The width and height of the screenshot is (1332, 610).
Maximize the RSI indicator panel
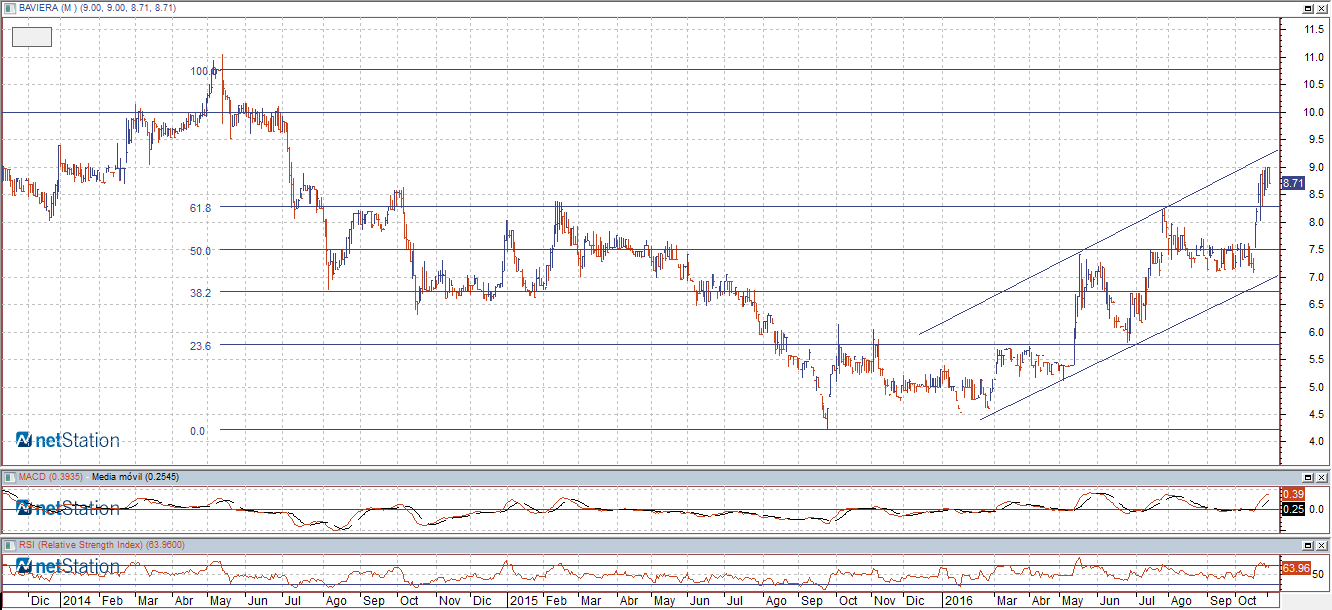[1307, 545]
